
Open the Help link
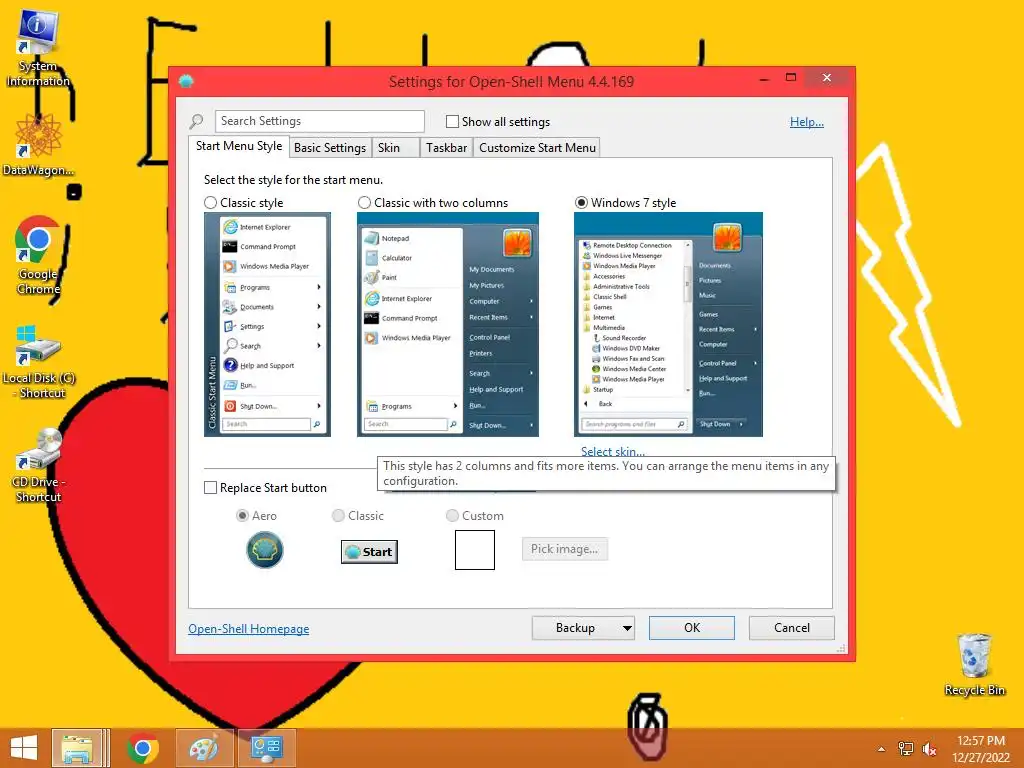tap(807, 122)
